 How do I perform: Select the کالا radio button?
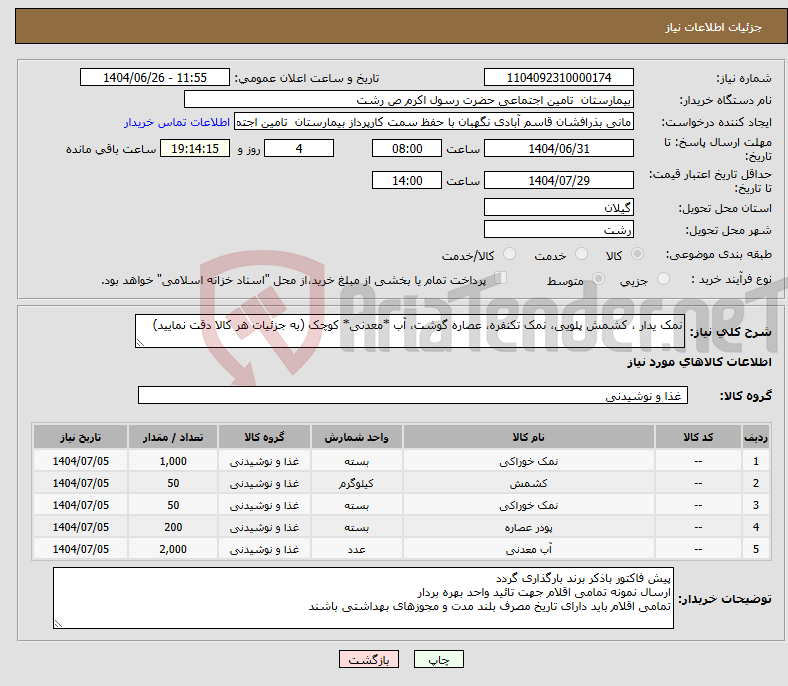point(638,256)
